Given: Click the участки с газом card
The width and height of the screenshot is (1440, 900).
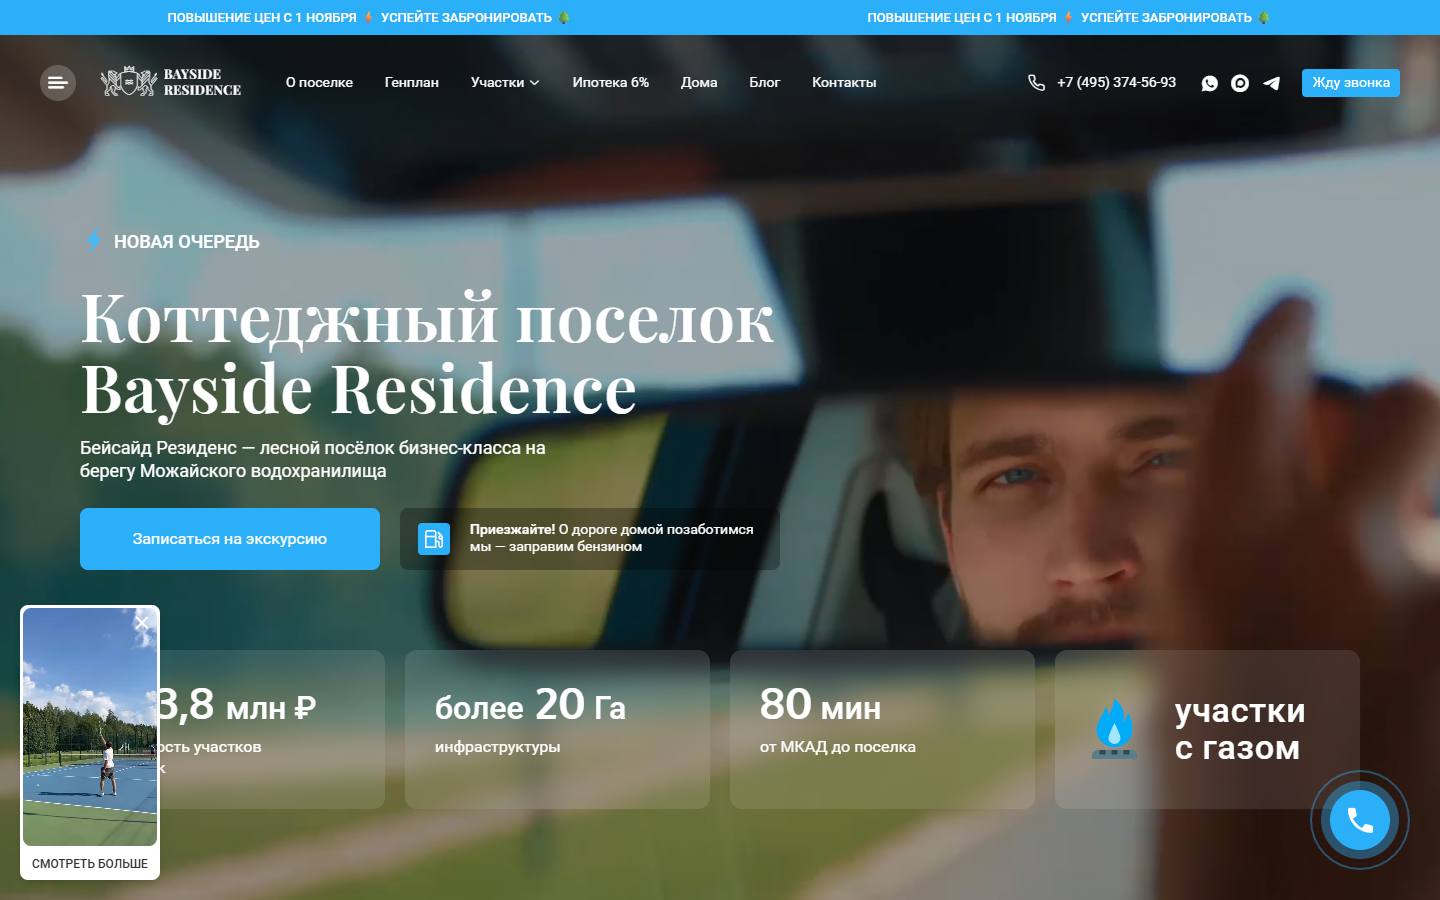Looking at the screenshot, I should 1207,730.
